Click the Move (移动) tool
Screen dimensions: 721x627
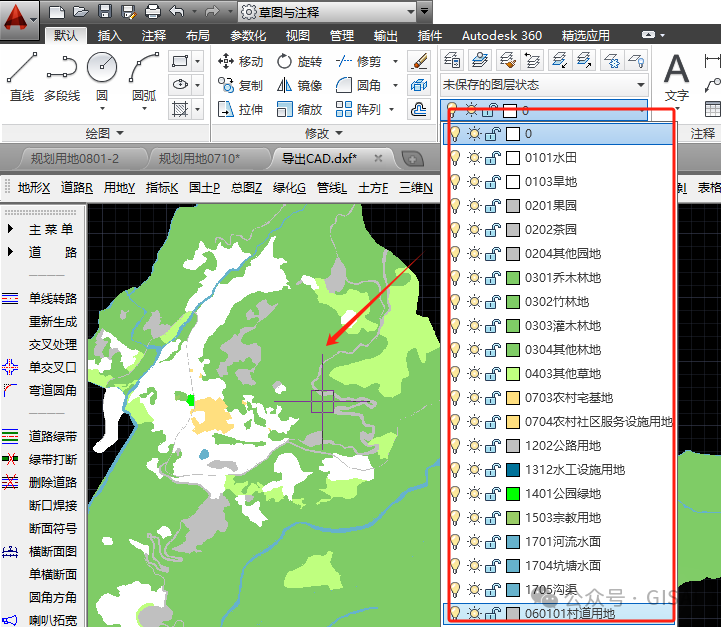240,61
